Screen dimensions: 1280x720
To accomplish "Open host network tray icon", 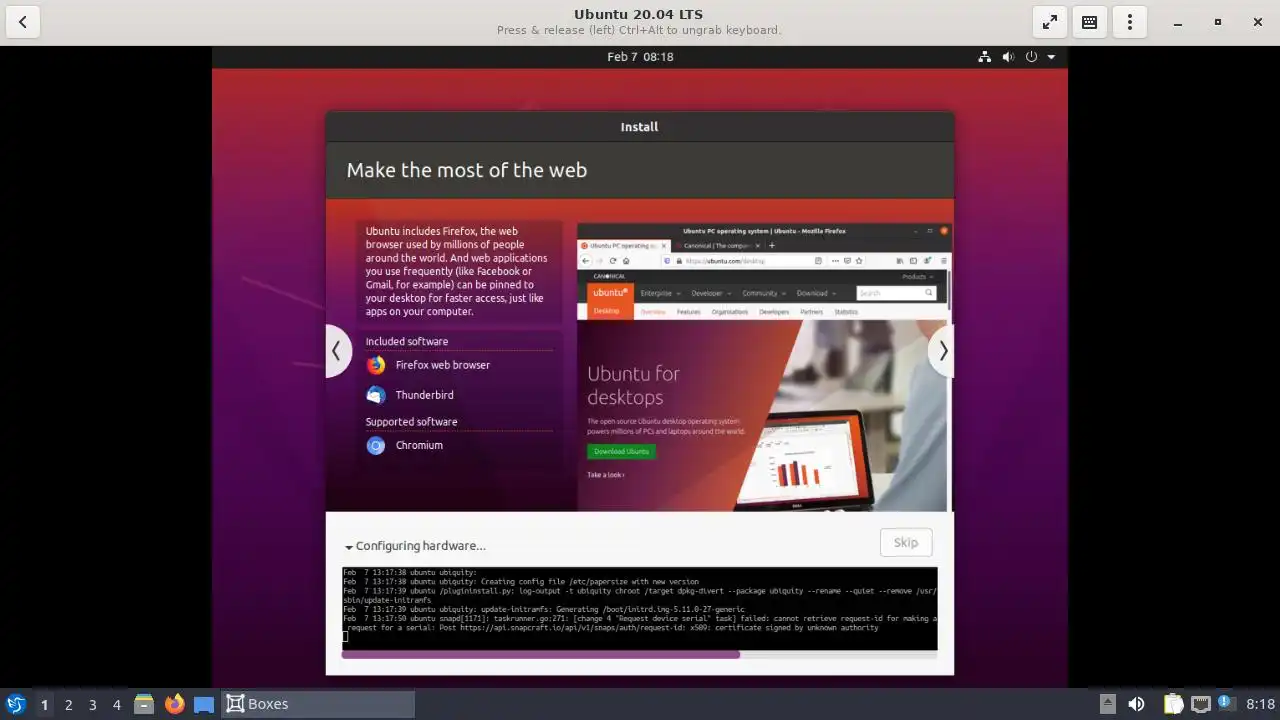I will tap(1200, 704).
